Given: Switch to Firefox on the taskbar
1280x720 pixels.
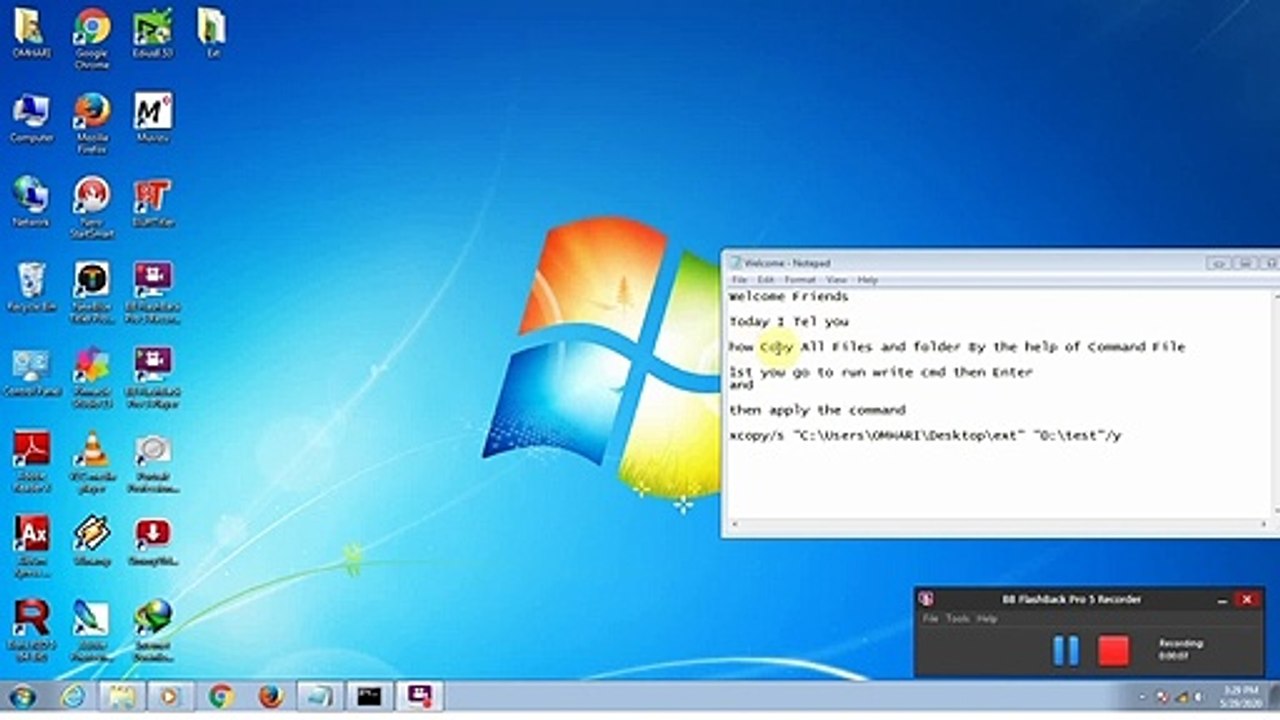Looking at the screenshot, I should (x=270, y=696).
